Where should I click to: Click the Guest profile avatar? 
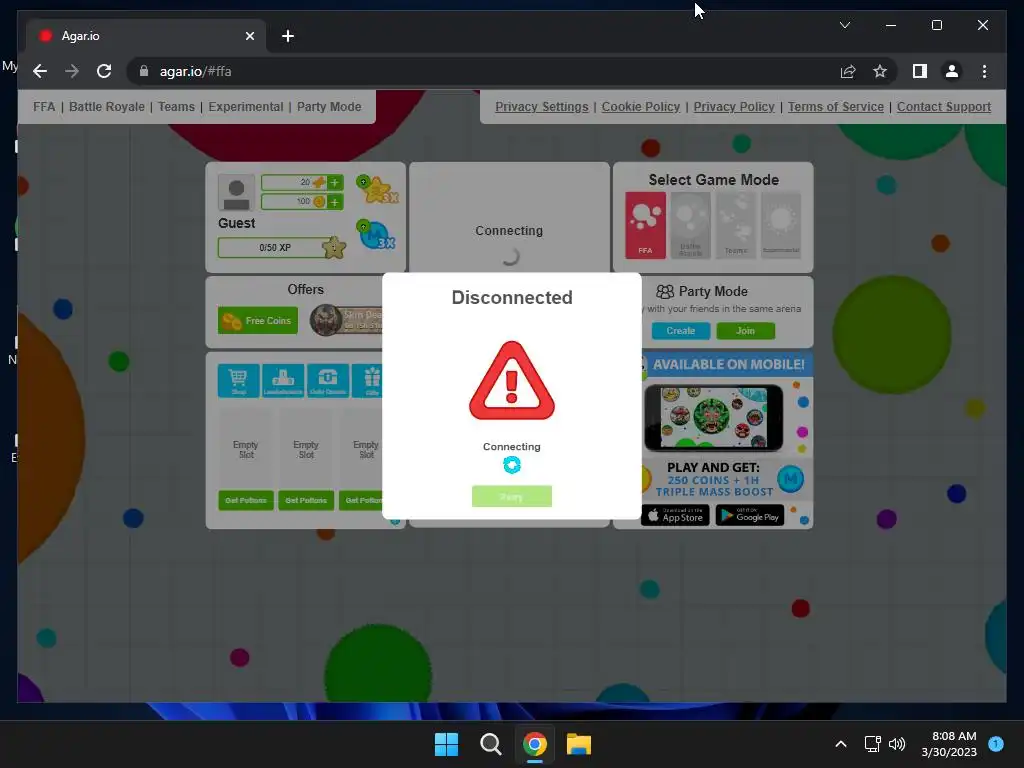point(236,193)
